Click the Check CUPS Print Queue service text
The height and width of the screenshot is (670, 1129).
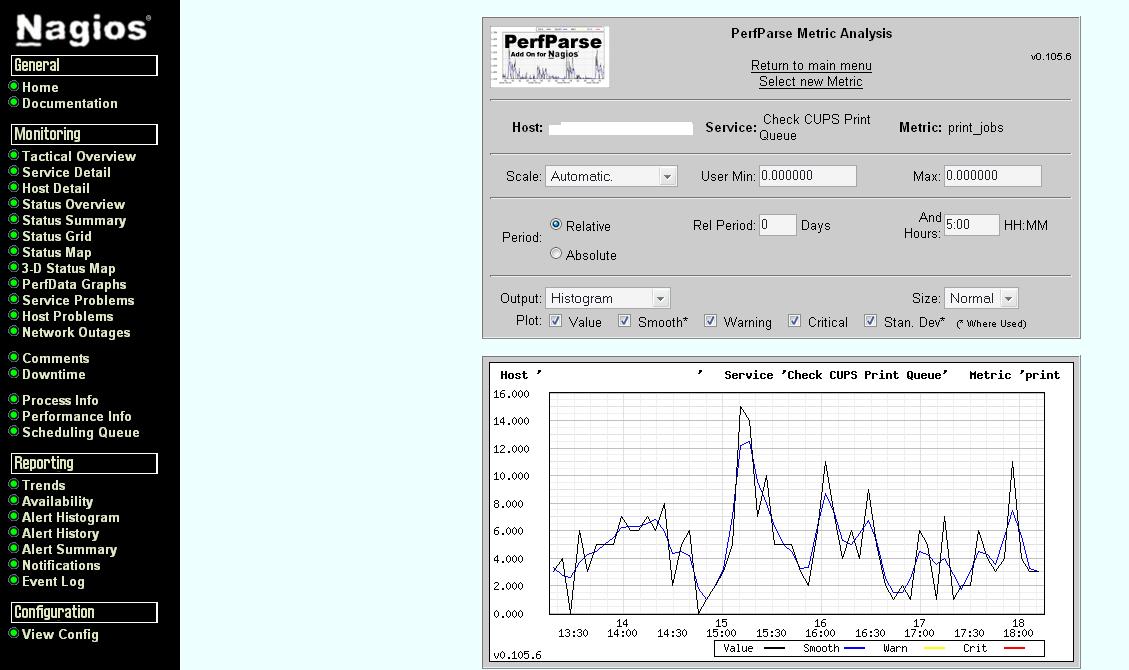815,127
